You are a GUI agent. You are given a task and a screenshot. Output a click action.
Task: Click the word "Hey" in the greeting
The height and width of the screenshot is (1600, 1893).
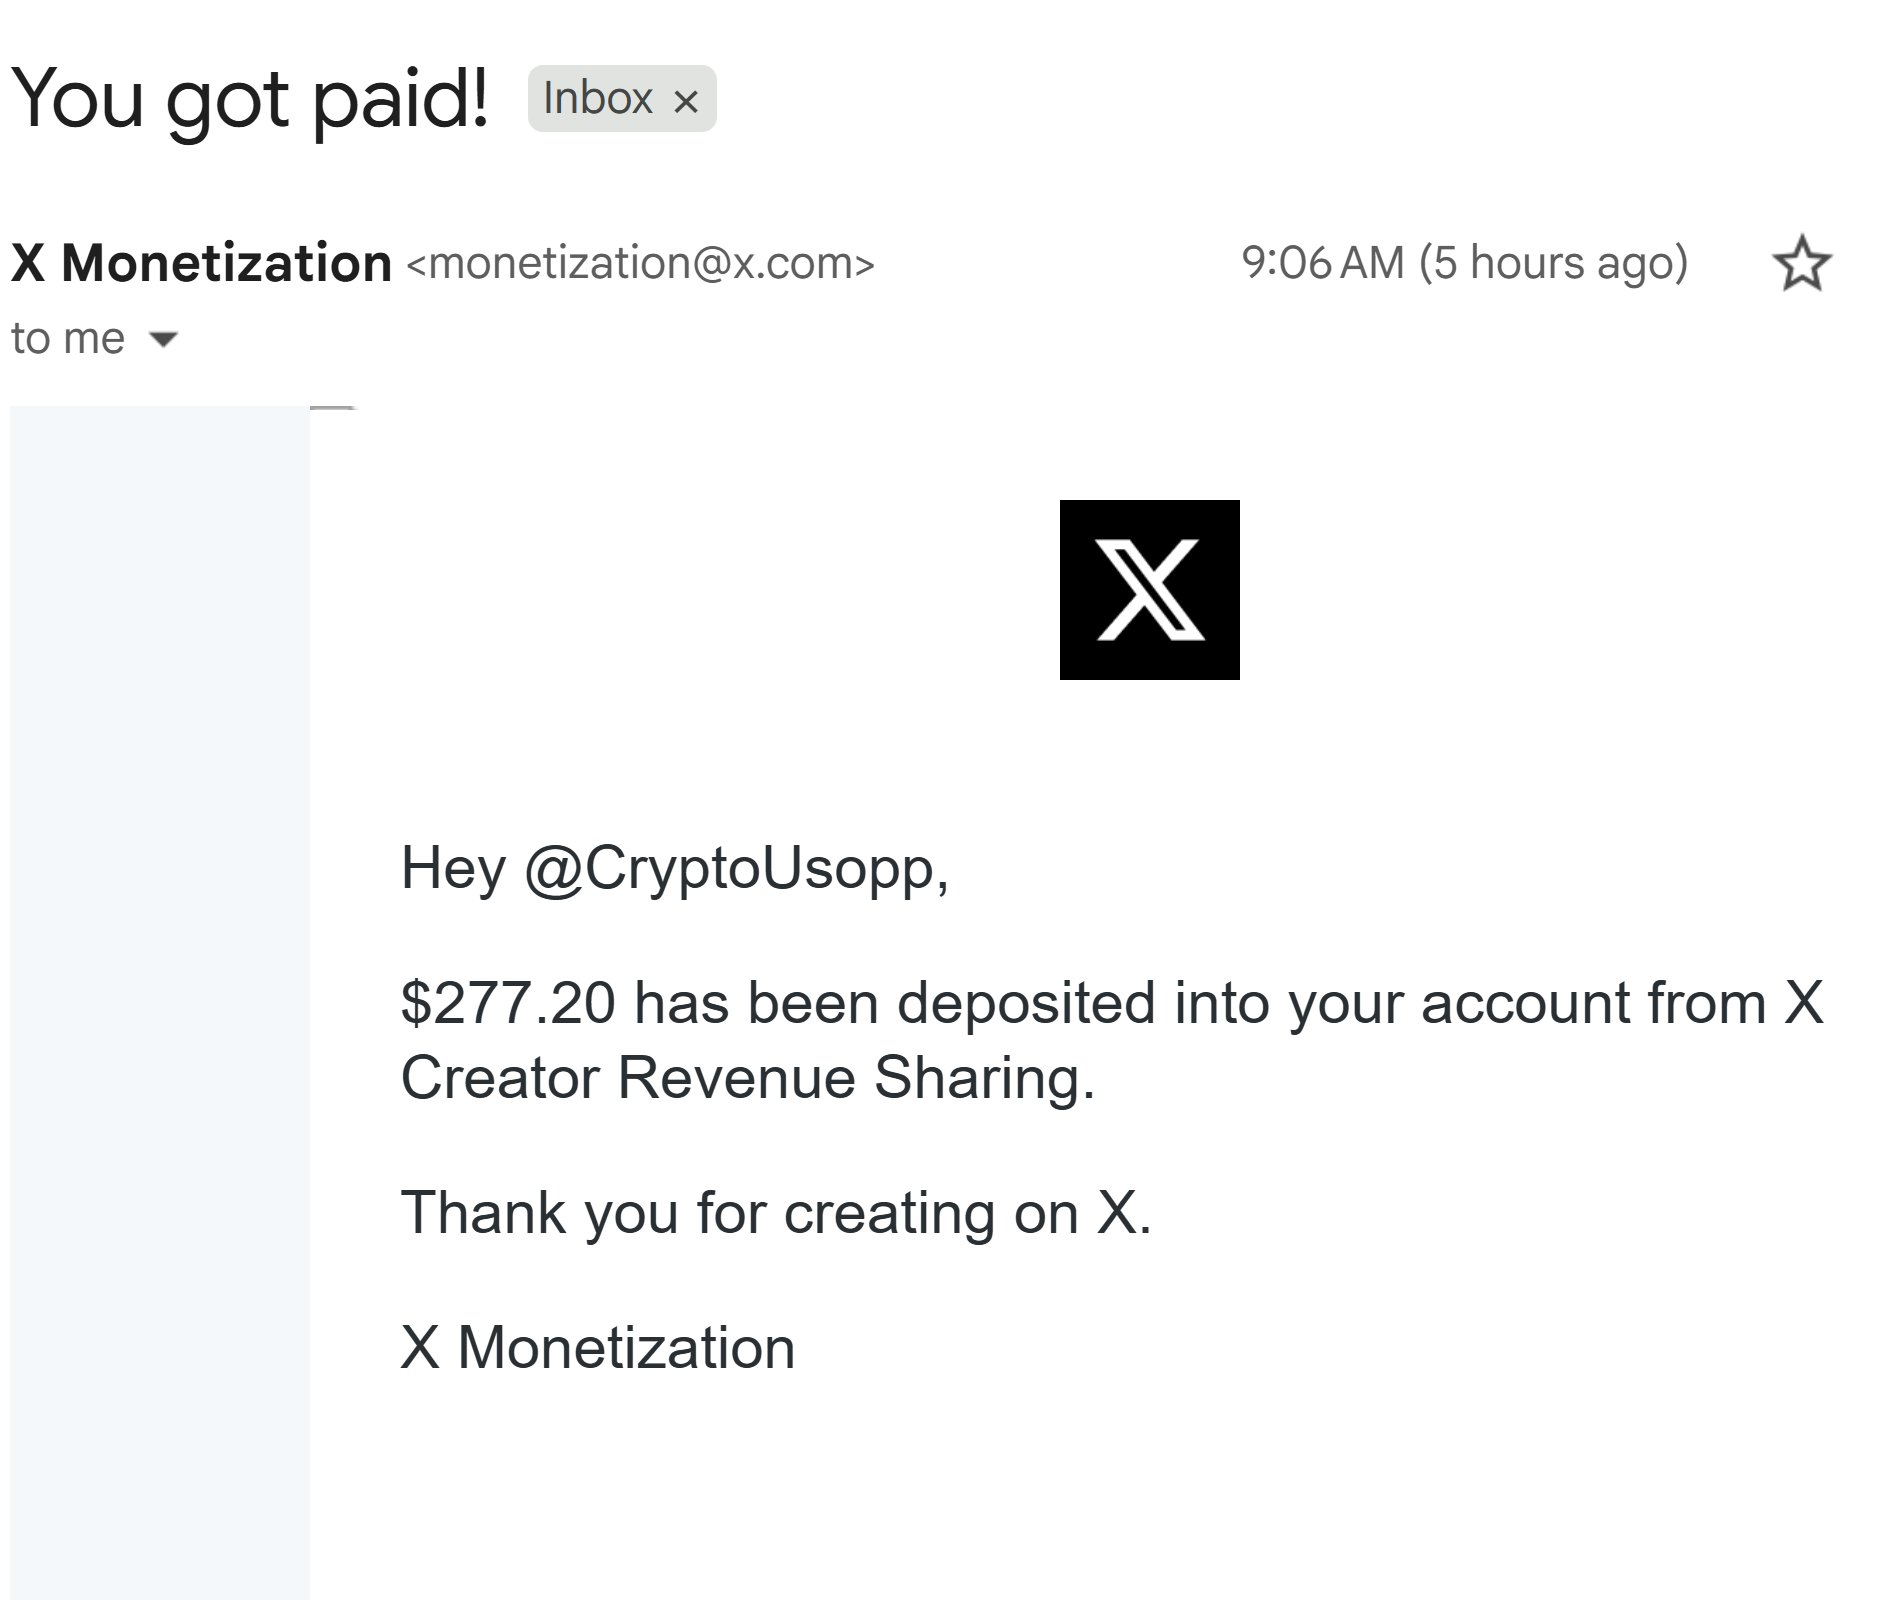click(453, 867)
